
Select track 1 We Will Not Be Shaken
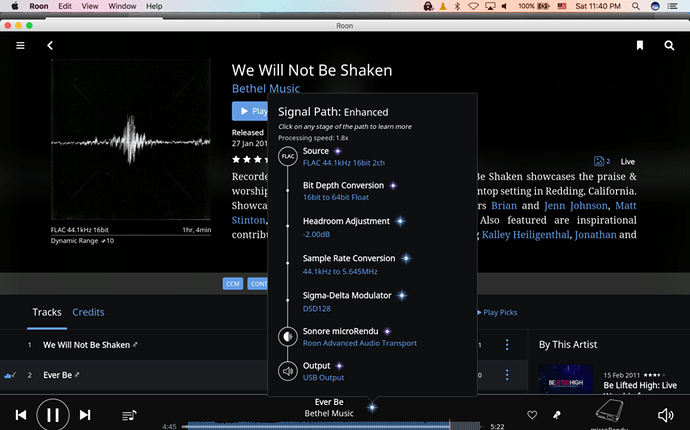pyautogui.click(x=86, y=345)
